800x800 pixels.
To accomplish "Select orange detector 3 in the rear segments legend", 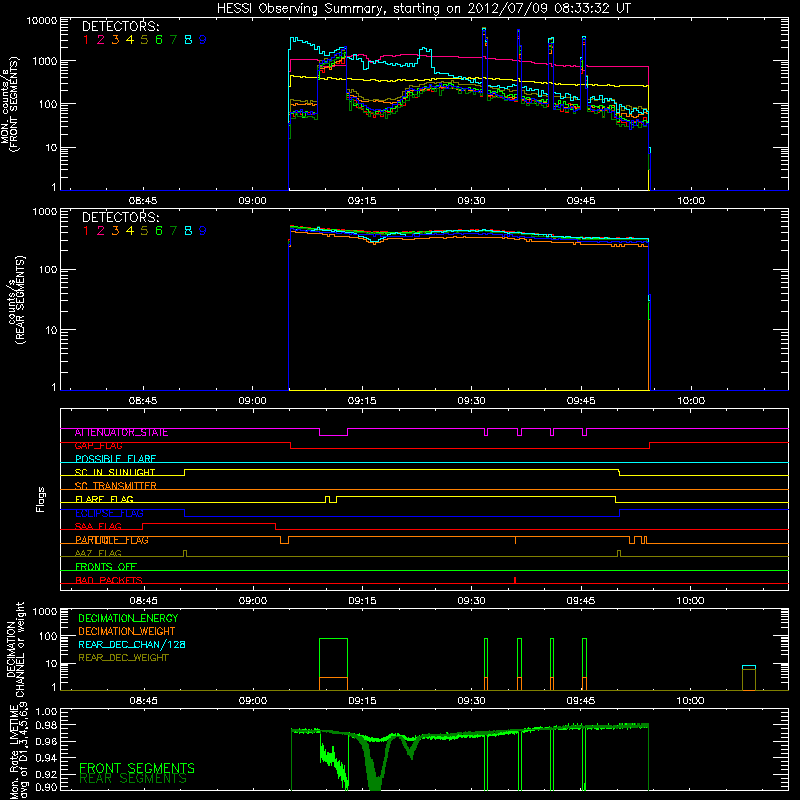I will coord(115,231).
